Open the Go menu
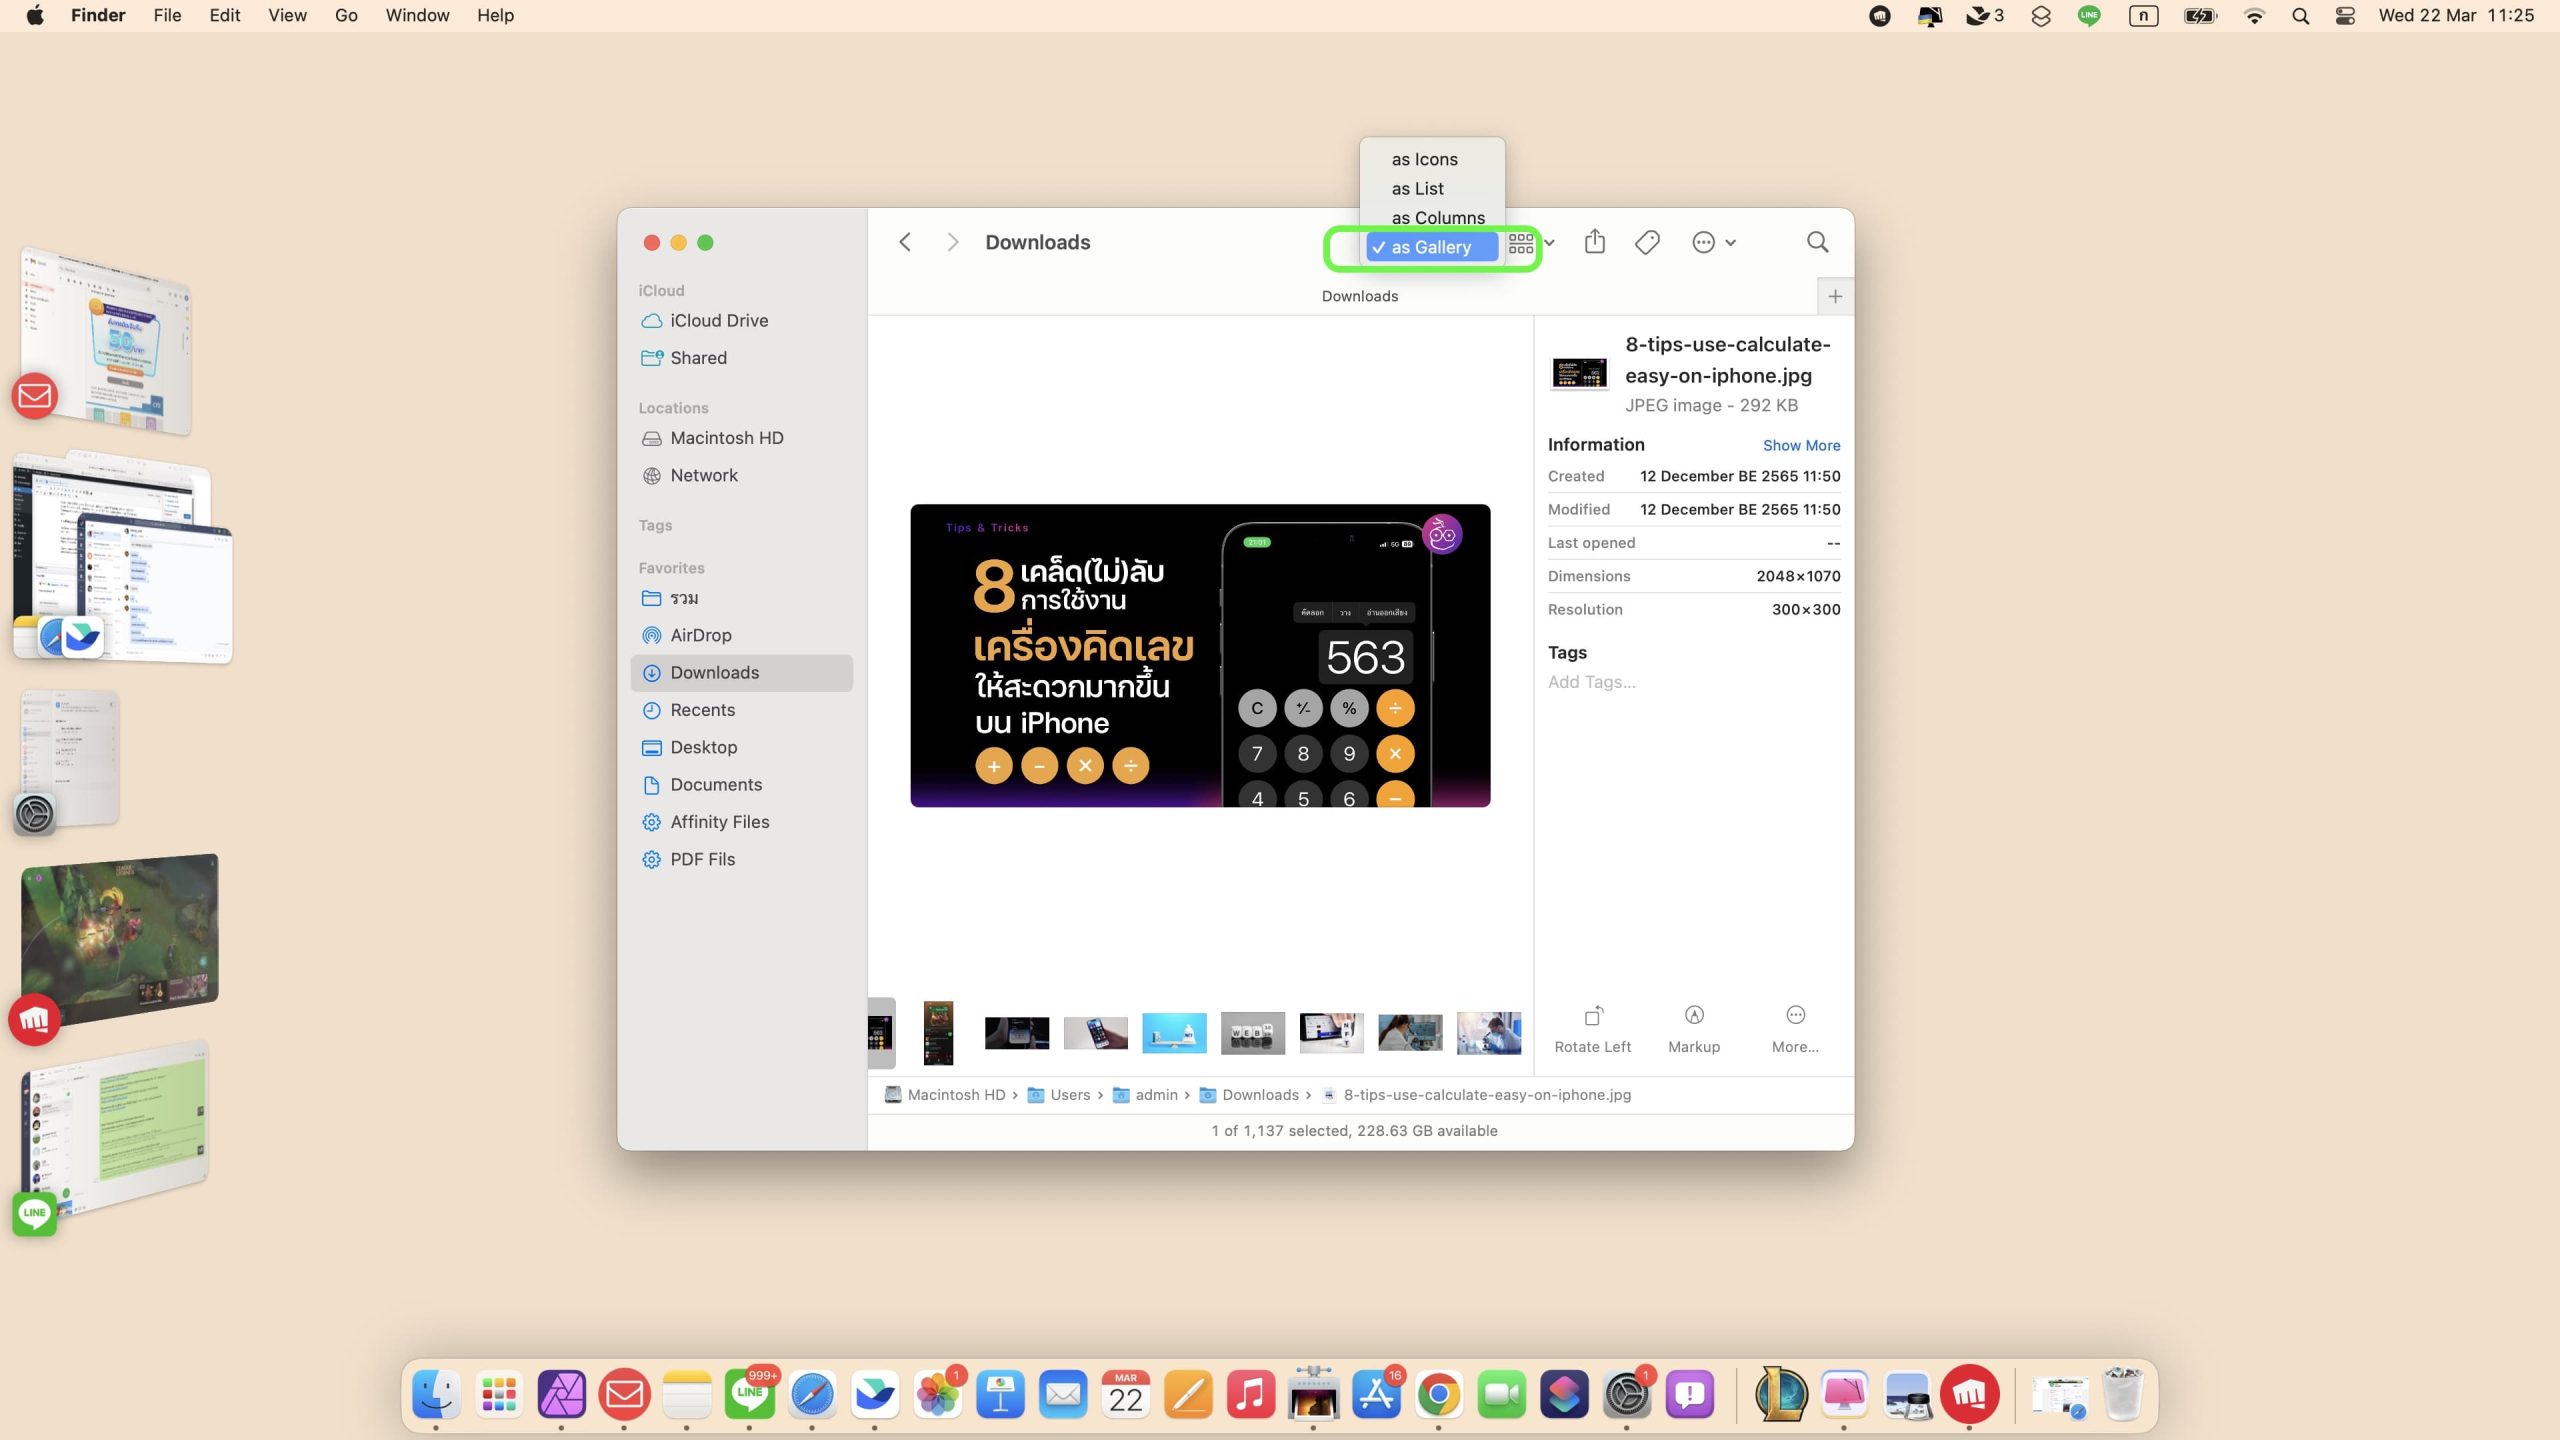Viewport: 2560px width, 1440px height. 346,15
